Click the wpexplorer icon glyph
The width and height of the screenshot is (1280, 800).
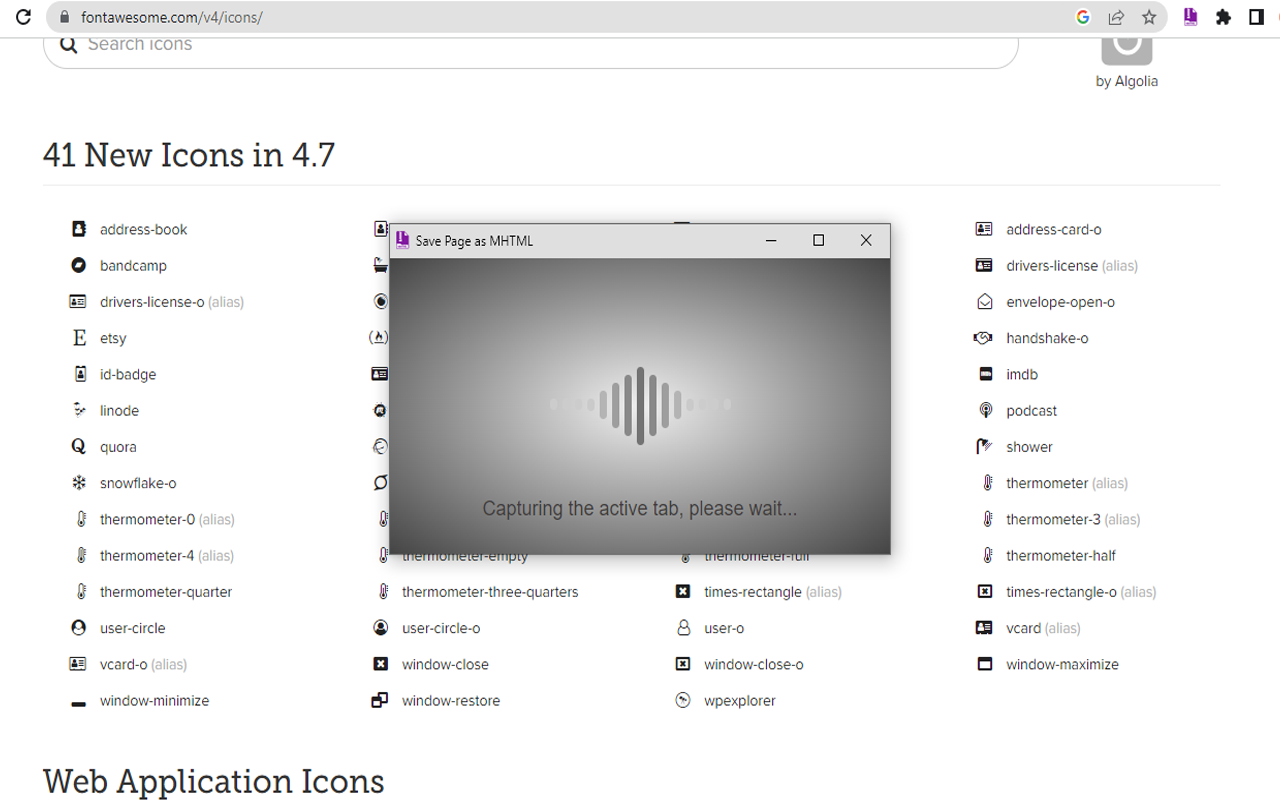pyautogui.click(x=683, y=700)
